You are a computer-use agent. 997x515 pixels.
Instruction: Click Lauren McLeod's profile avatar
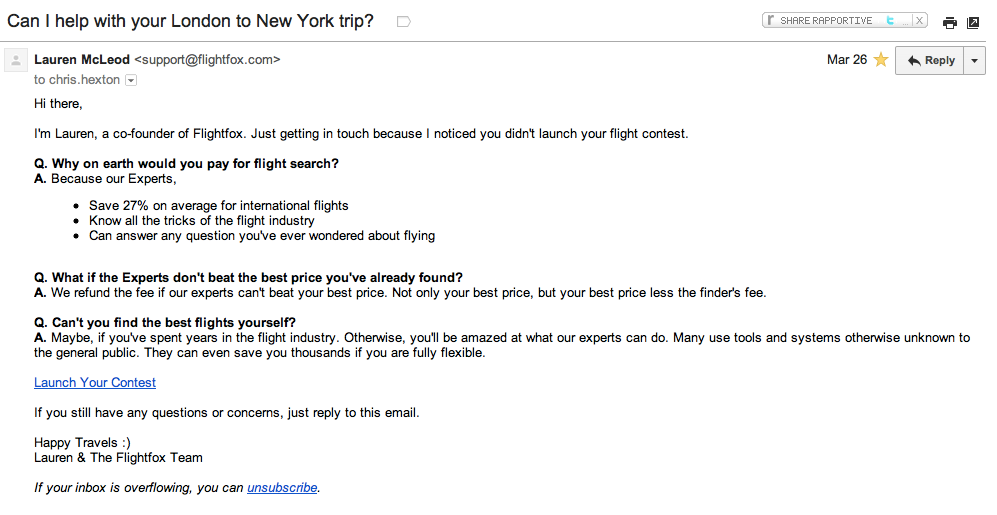point(16,61)
